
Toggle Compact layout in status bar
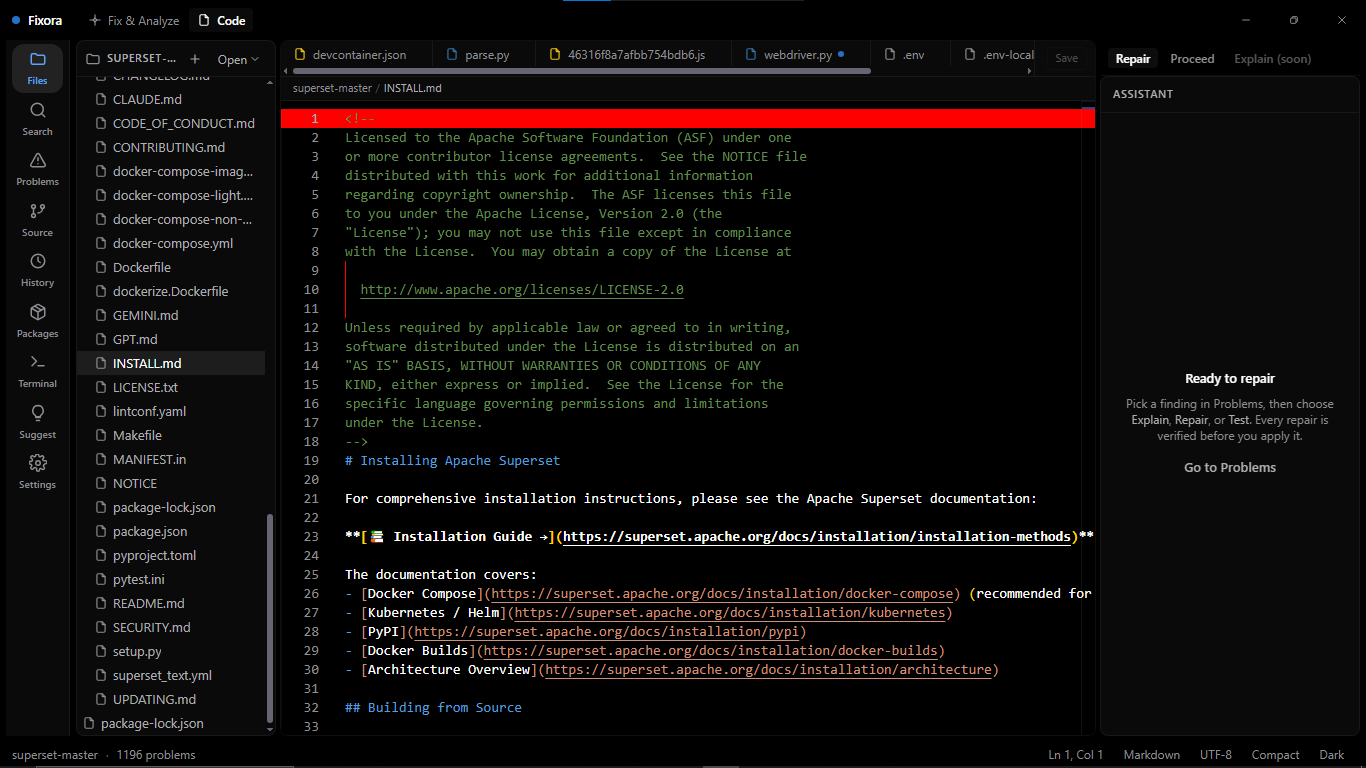(1276, 755)
